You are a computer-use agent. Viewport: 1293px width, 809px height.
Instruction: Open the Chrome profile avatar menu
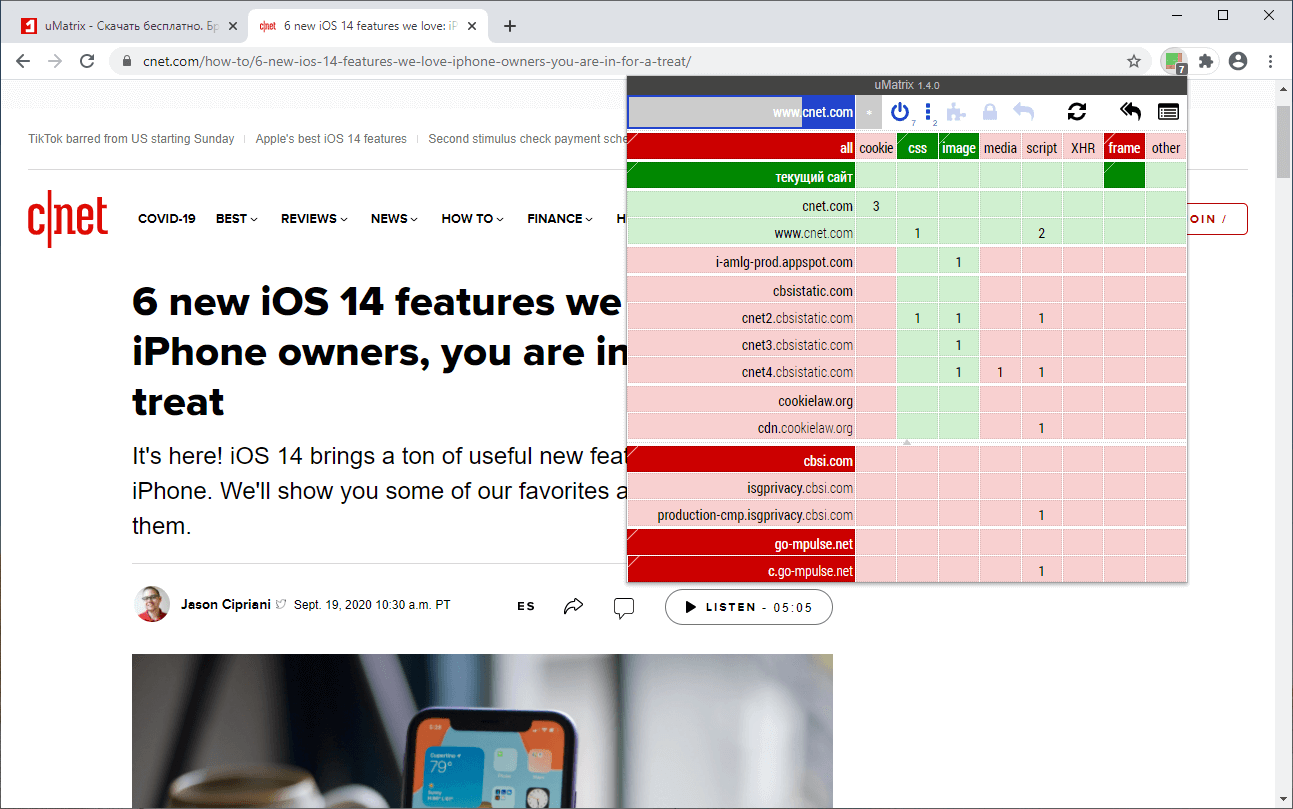pyautogui.click(x=1238, y=61)
